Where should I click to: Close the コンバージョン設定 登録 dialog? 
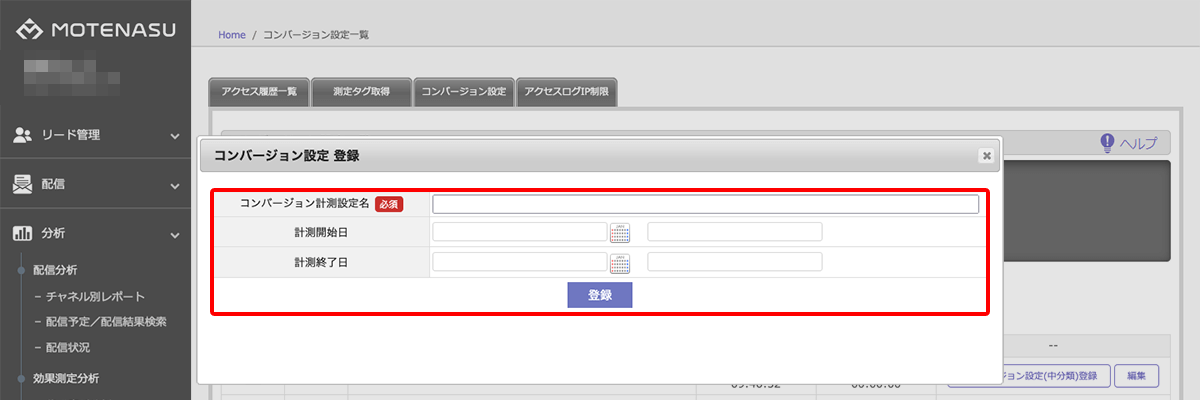pyautogui.click(x=986, y=155)
